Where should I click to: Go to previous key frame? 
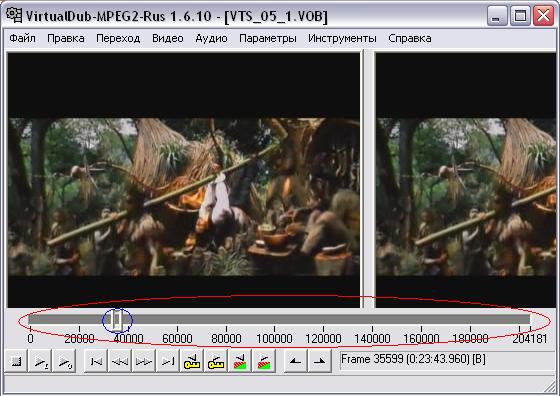pos(192,361)
